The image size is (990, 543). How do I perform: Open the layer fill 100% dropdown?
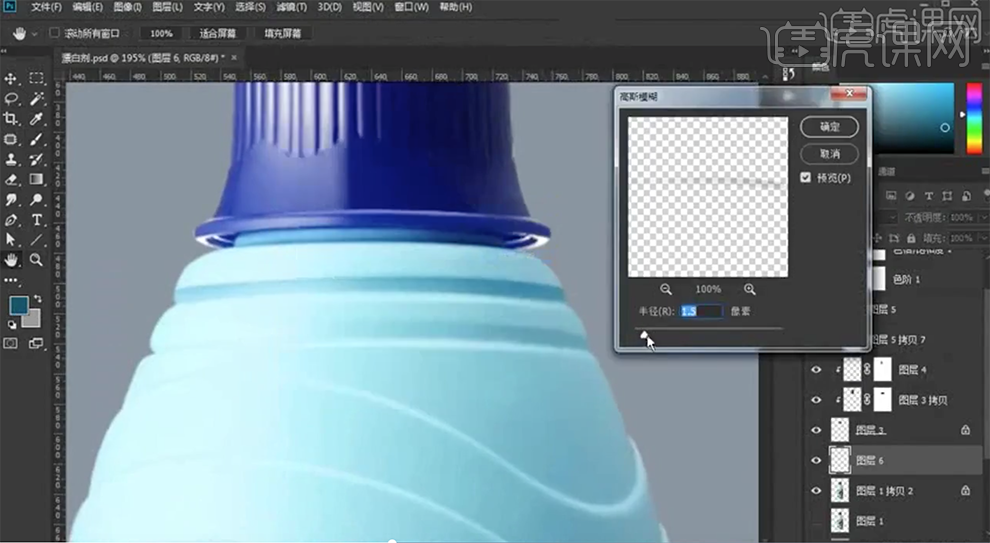coord(961,238)
